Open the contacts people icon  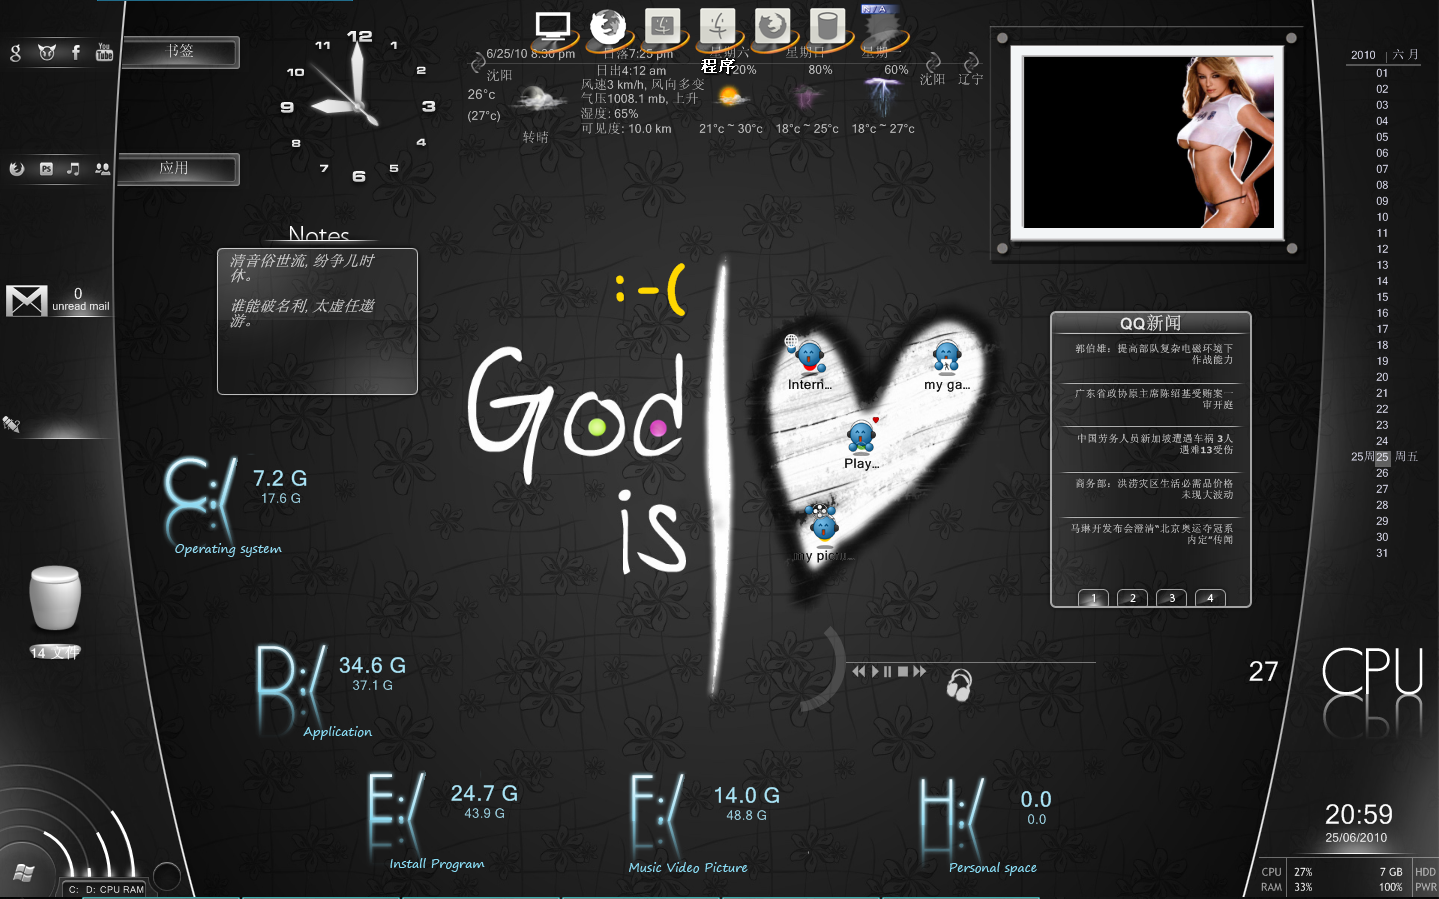pos(102,169)
